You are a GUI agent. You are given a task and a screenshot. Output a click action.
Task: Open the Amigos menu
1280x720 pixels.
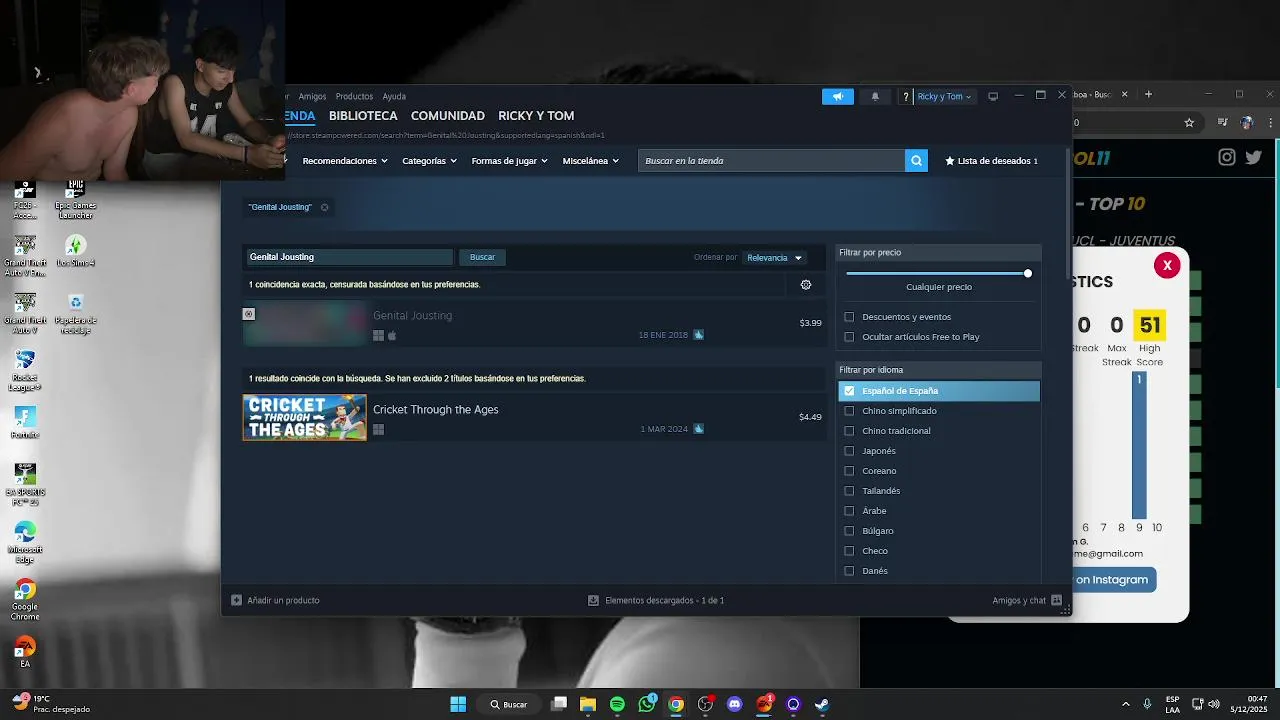point(312,97)
